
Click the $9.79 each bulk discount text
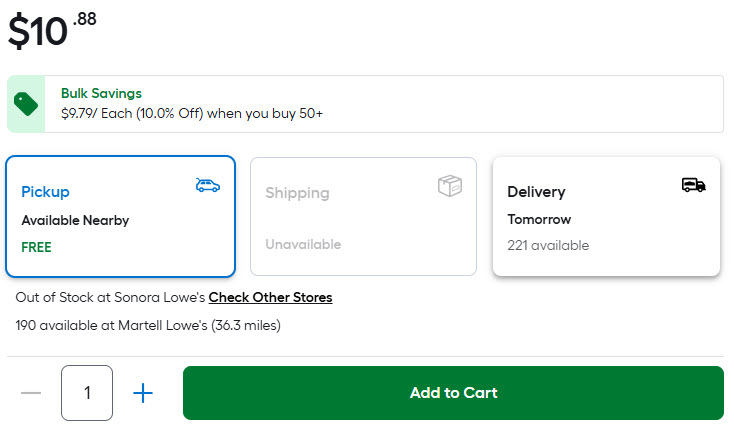click(x=191, y=114)
